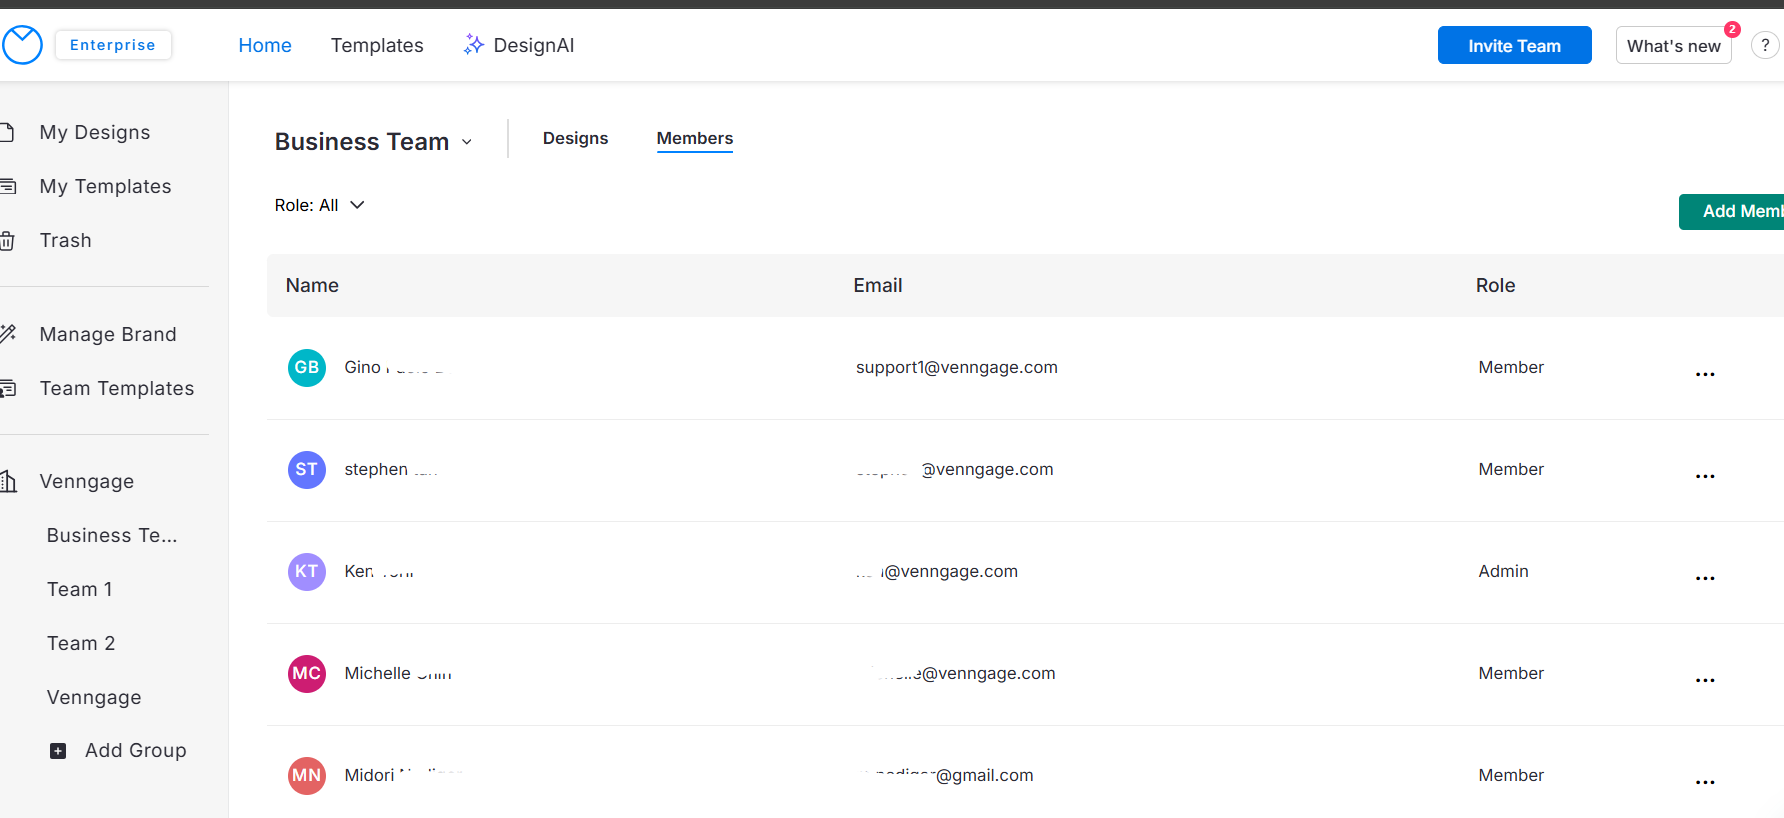1784x818 pixels.
Task: Click the Venngage clock logo icon
Action: 22,45
